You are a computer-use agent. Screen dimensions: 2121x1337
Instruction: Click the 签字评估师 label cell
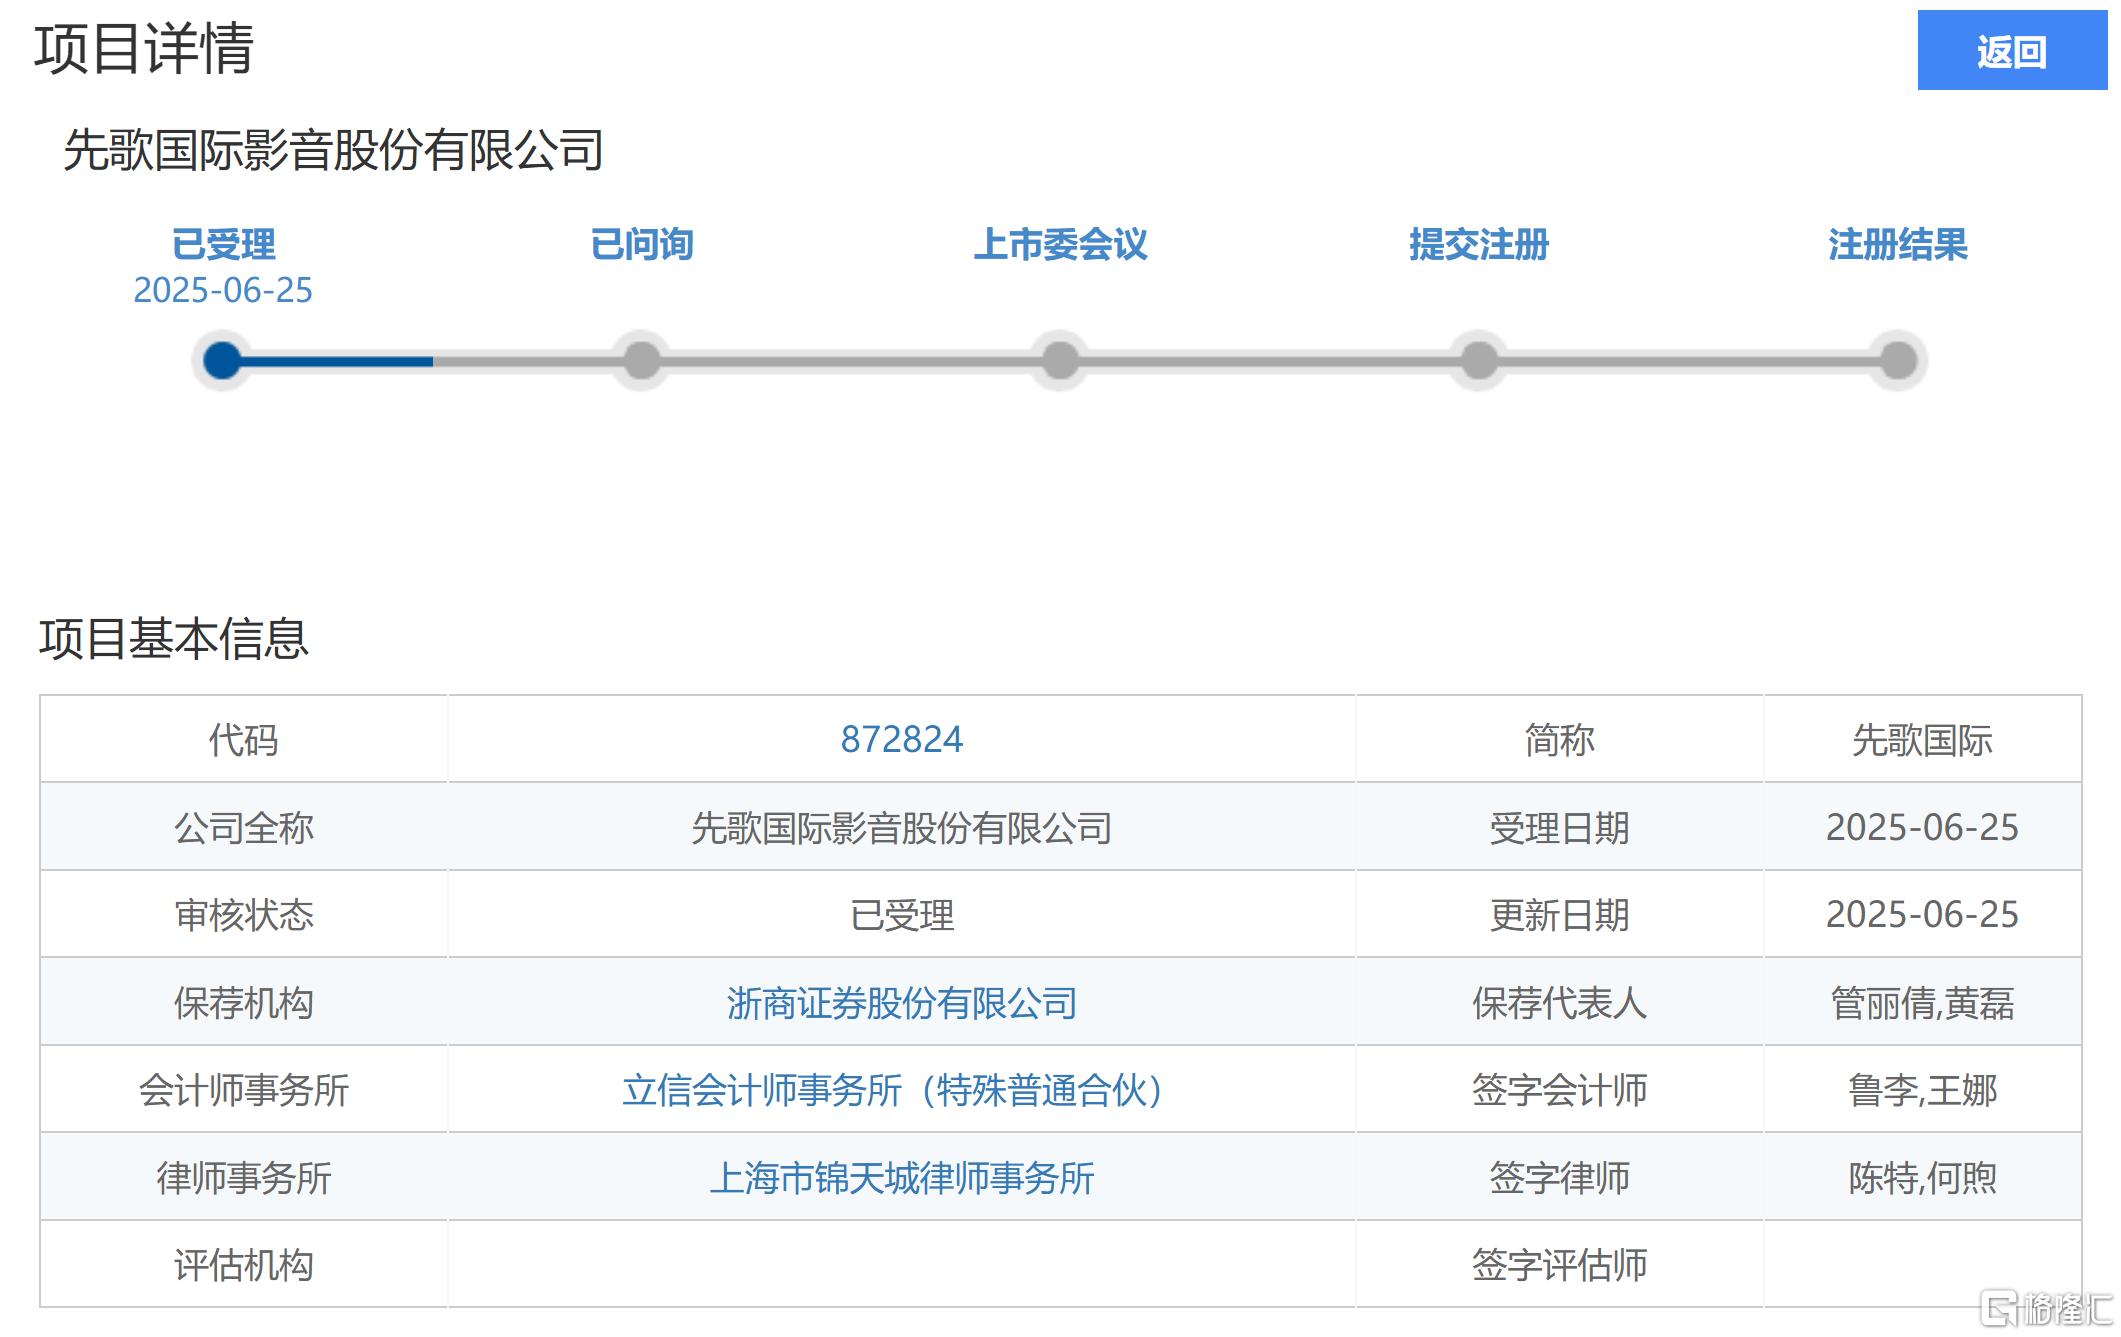click(x=1559, y=1265)
